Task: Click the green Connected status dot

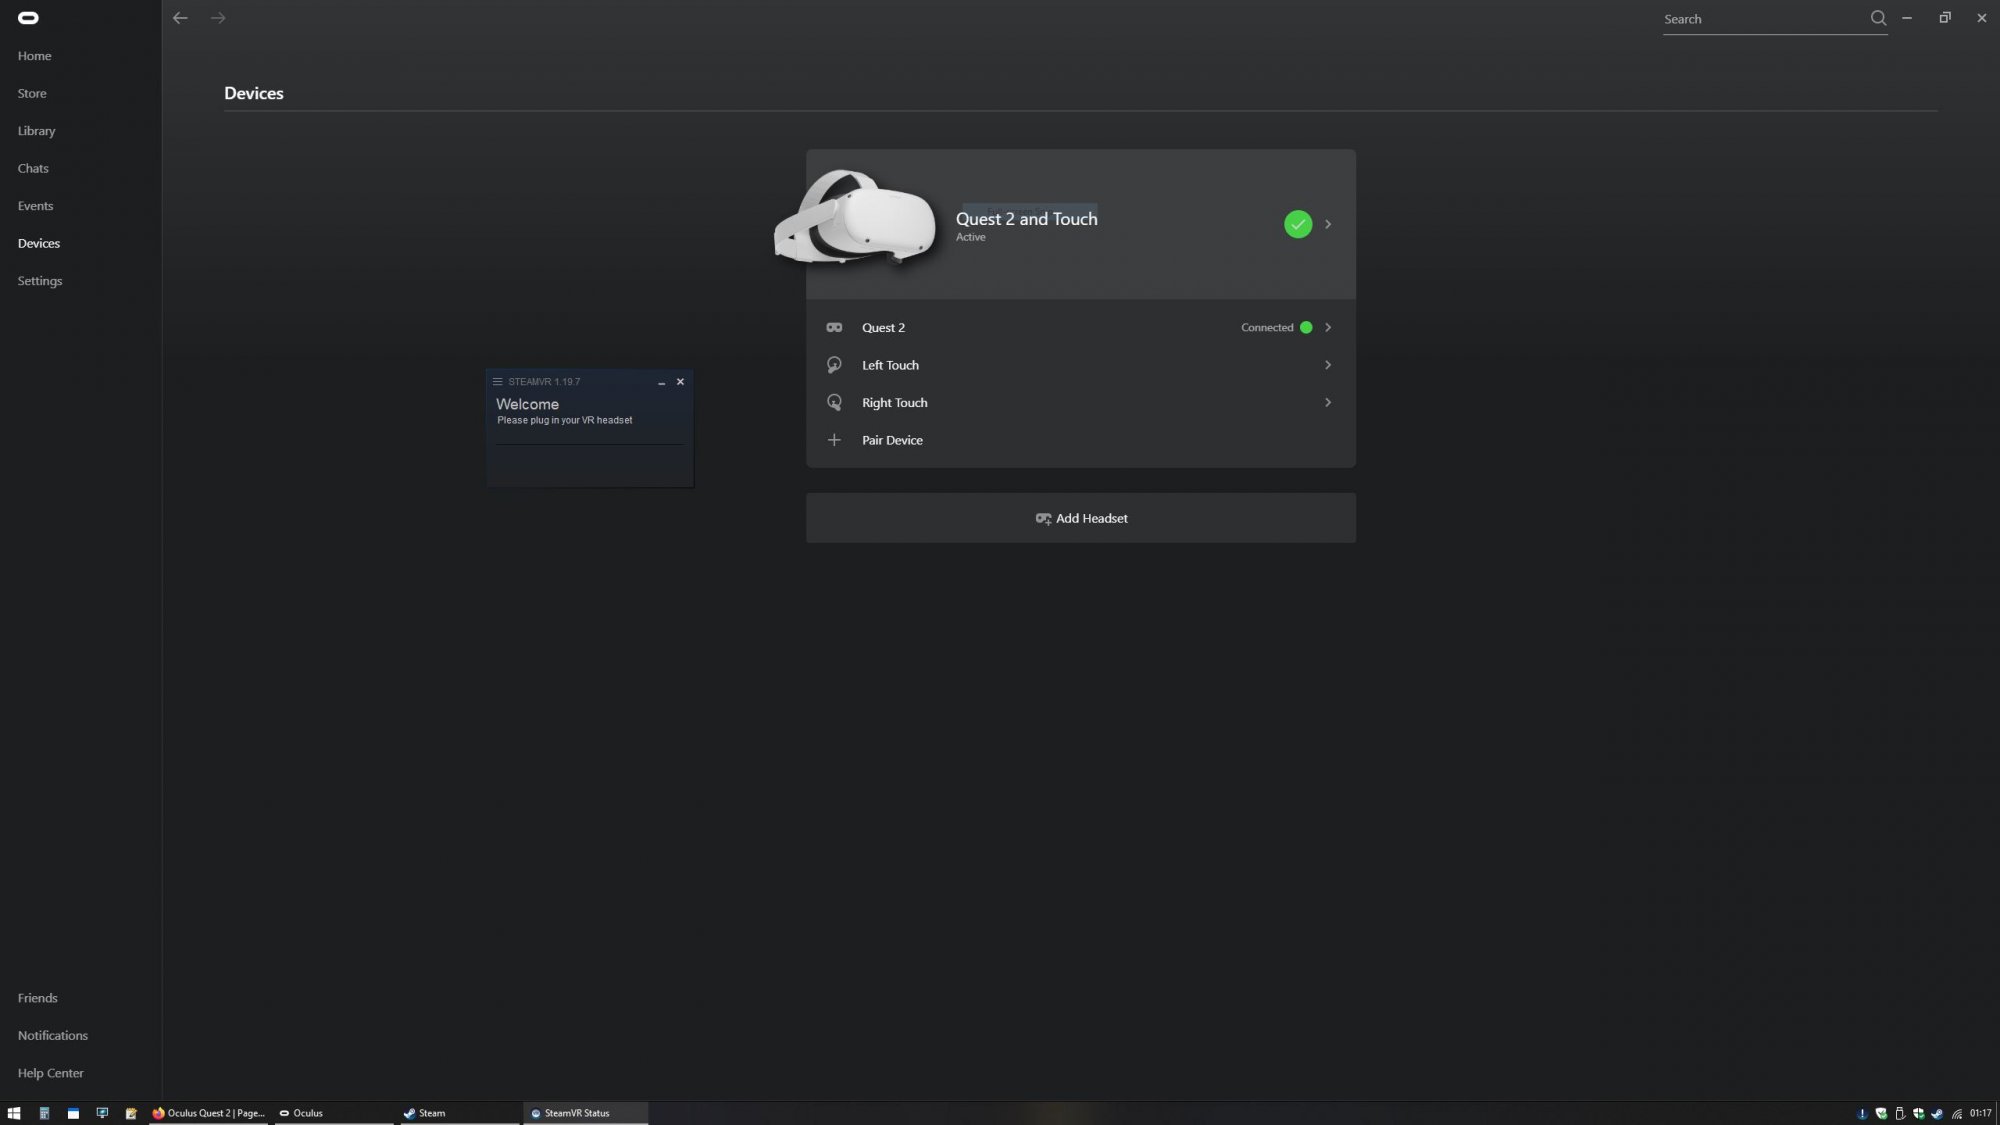Action: pos(1306,328)
